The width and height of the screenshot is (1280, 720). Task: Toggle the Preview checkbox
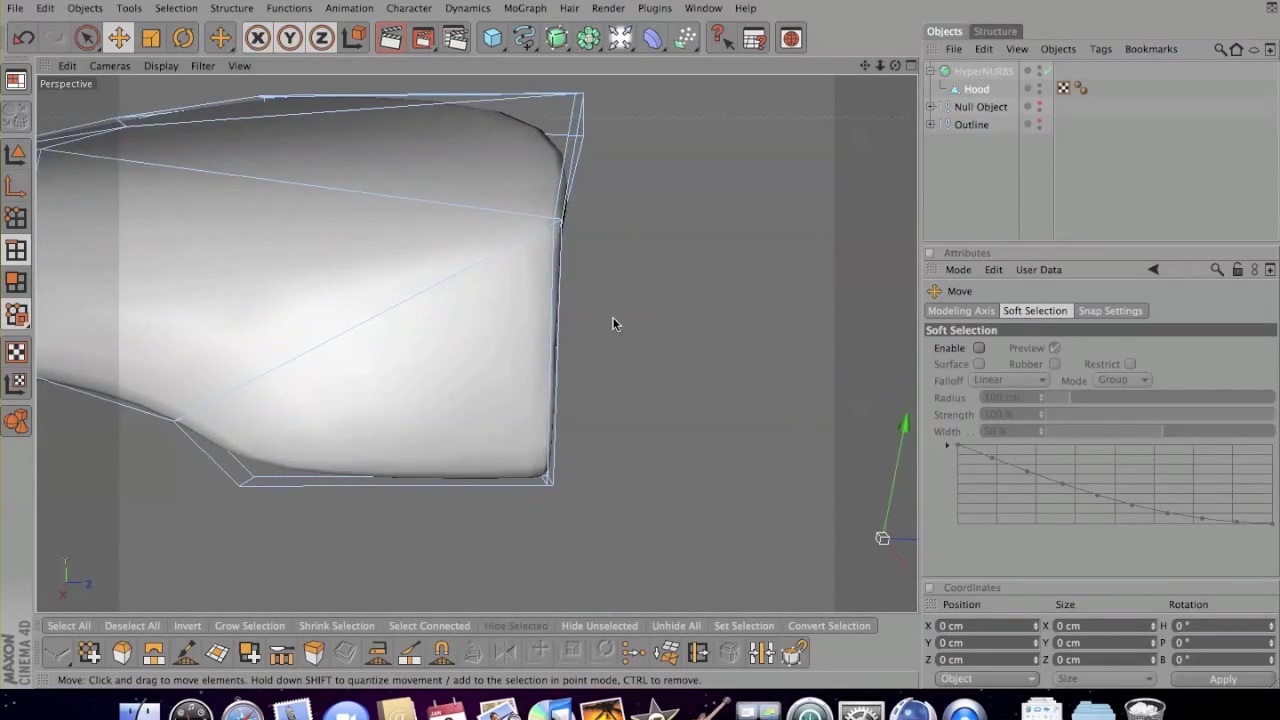[1054, 348]
